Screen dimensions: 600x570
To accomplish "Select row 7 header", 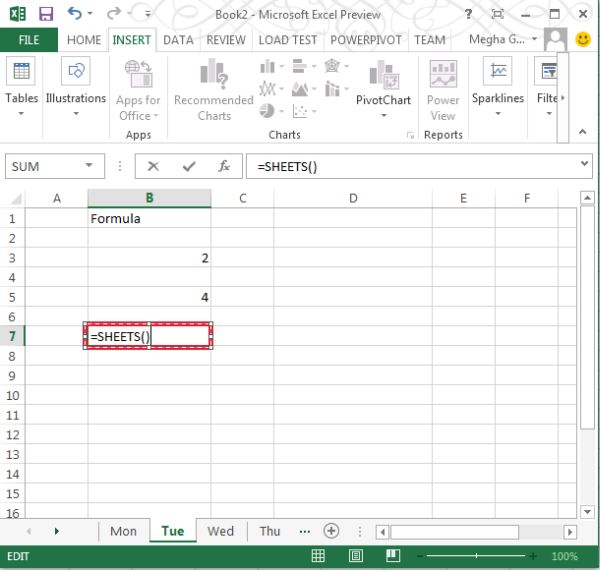I will click(x=12, y=336).
